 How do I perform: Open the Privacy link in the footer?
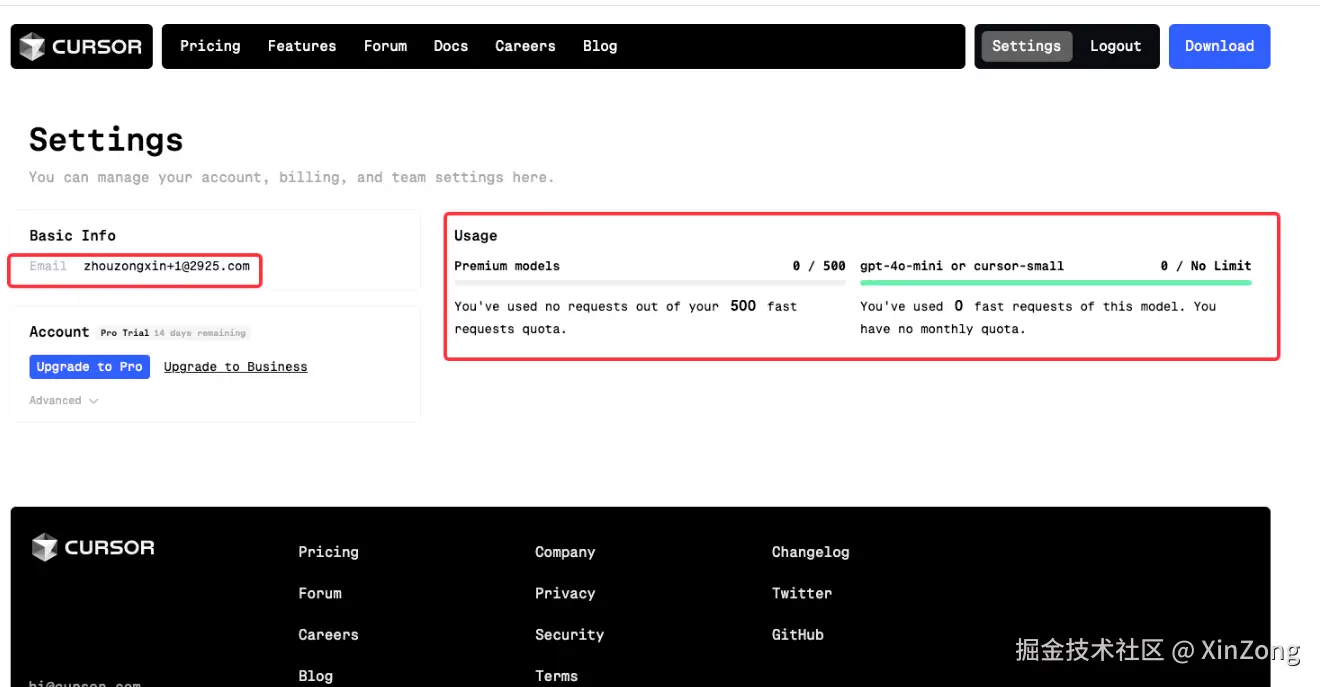(x=565, y=593)
